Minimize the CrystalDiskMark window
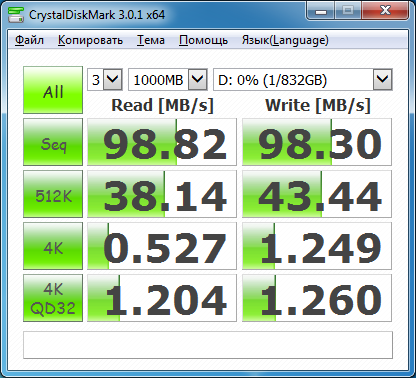The image size is (416, 378). (321, 11)
